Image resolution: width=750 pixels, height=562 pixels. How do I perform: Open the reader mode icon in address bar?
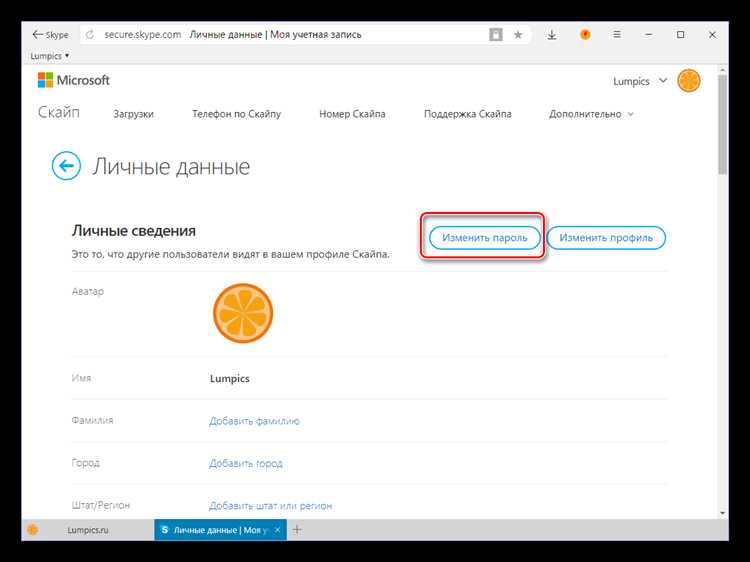point(496,34)
